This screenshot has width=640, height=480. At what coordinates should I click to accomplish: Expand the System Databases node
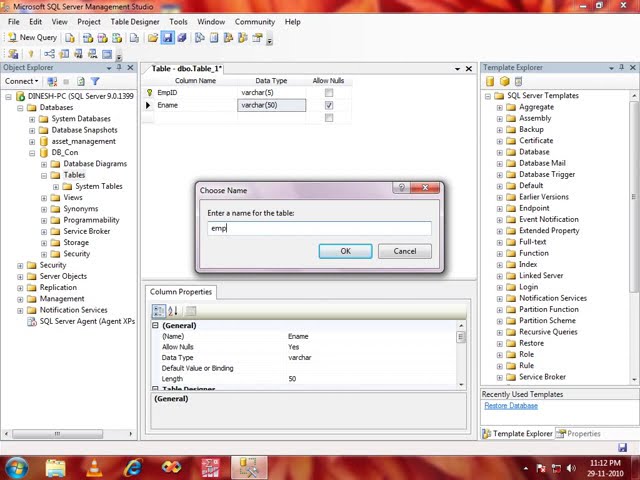(x=32, y=120)
